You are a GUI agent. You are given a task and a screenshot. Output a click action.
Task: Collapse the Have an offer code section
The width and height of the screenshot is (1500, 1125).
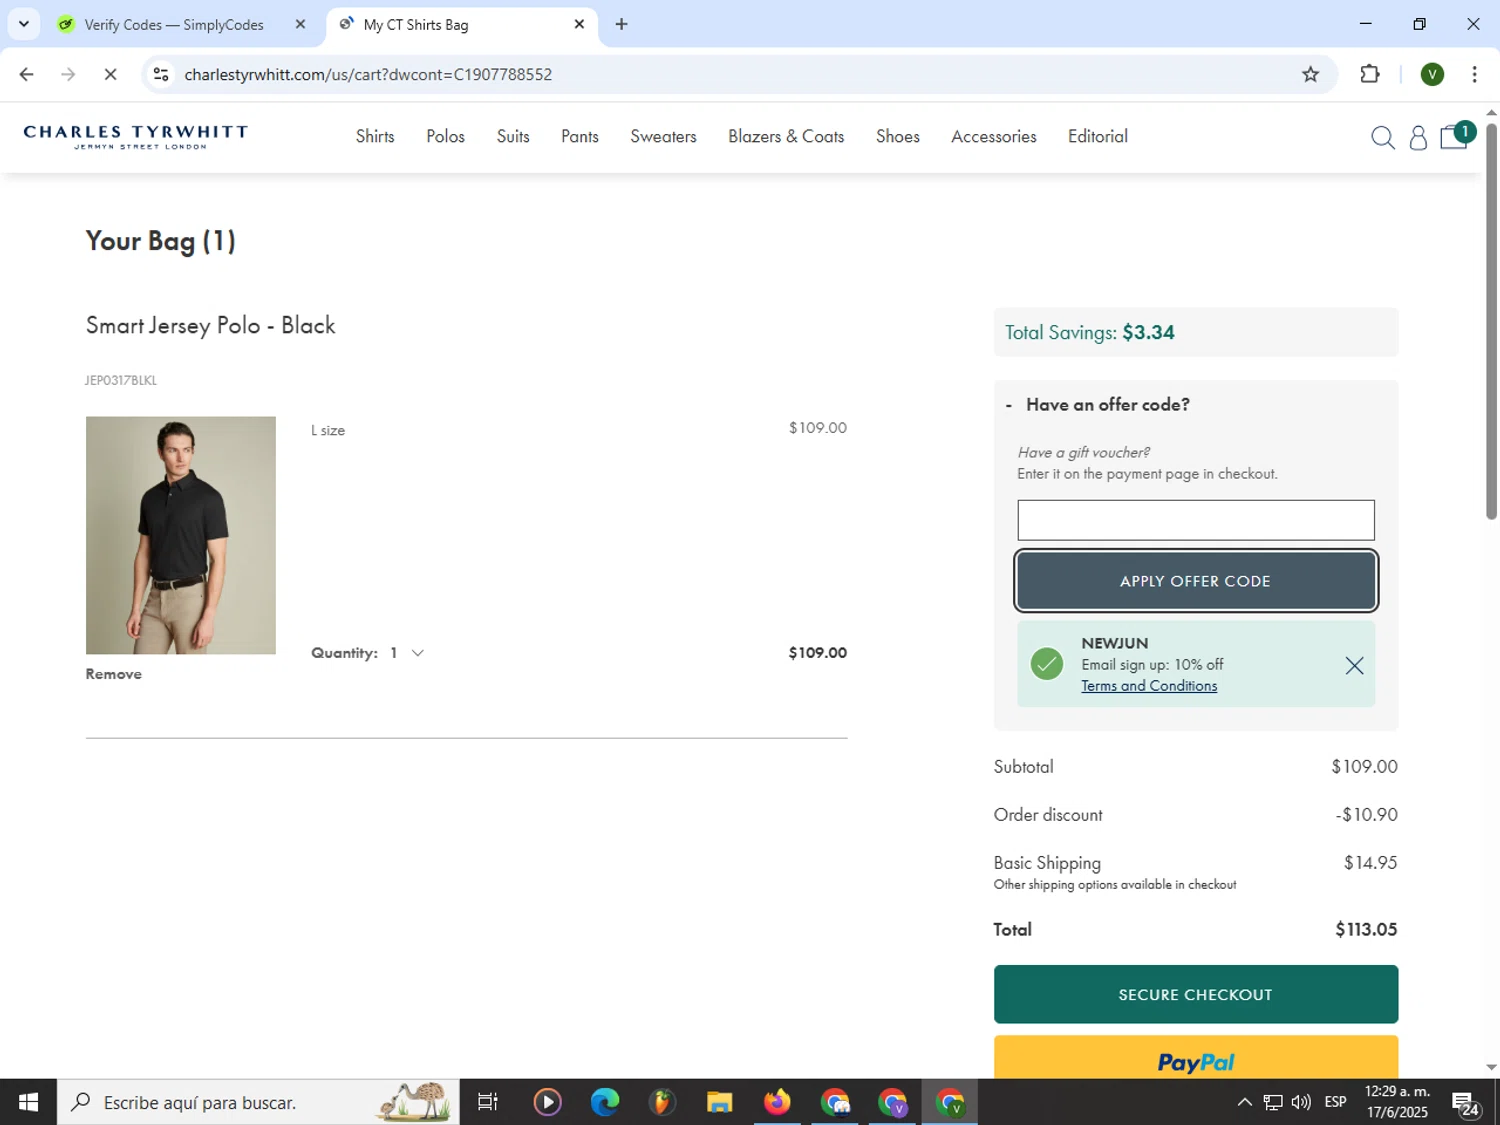(1097, 405)
